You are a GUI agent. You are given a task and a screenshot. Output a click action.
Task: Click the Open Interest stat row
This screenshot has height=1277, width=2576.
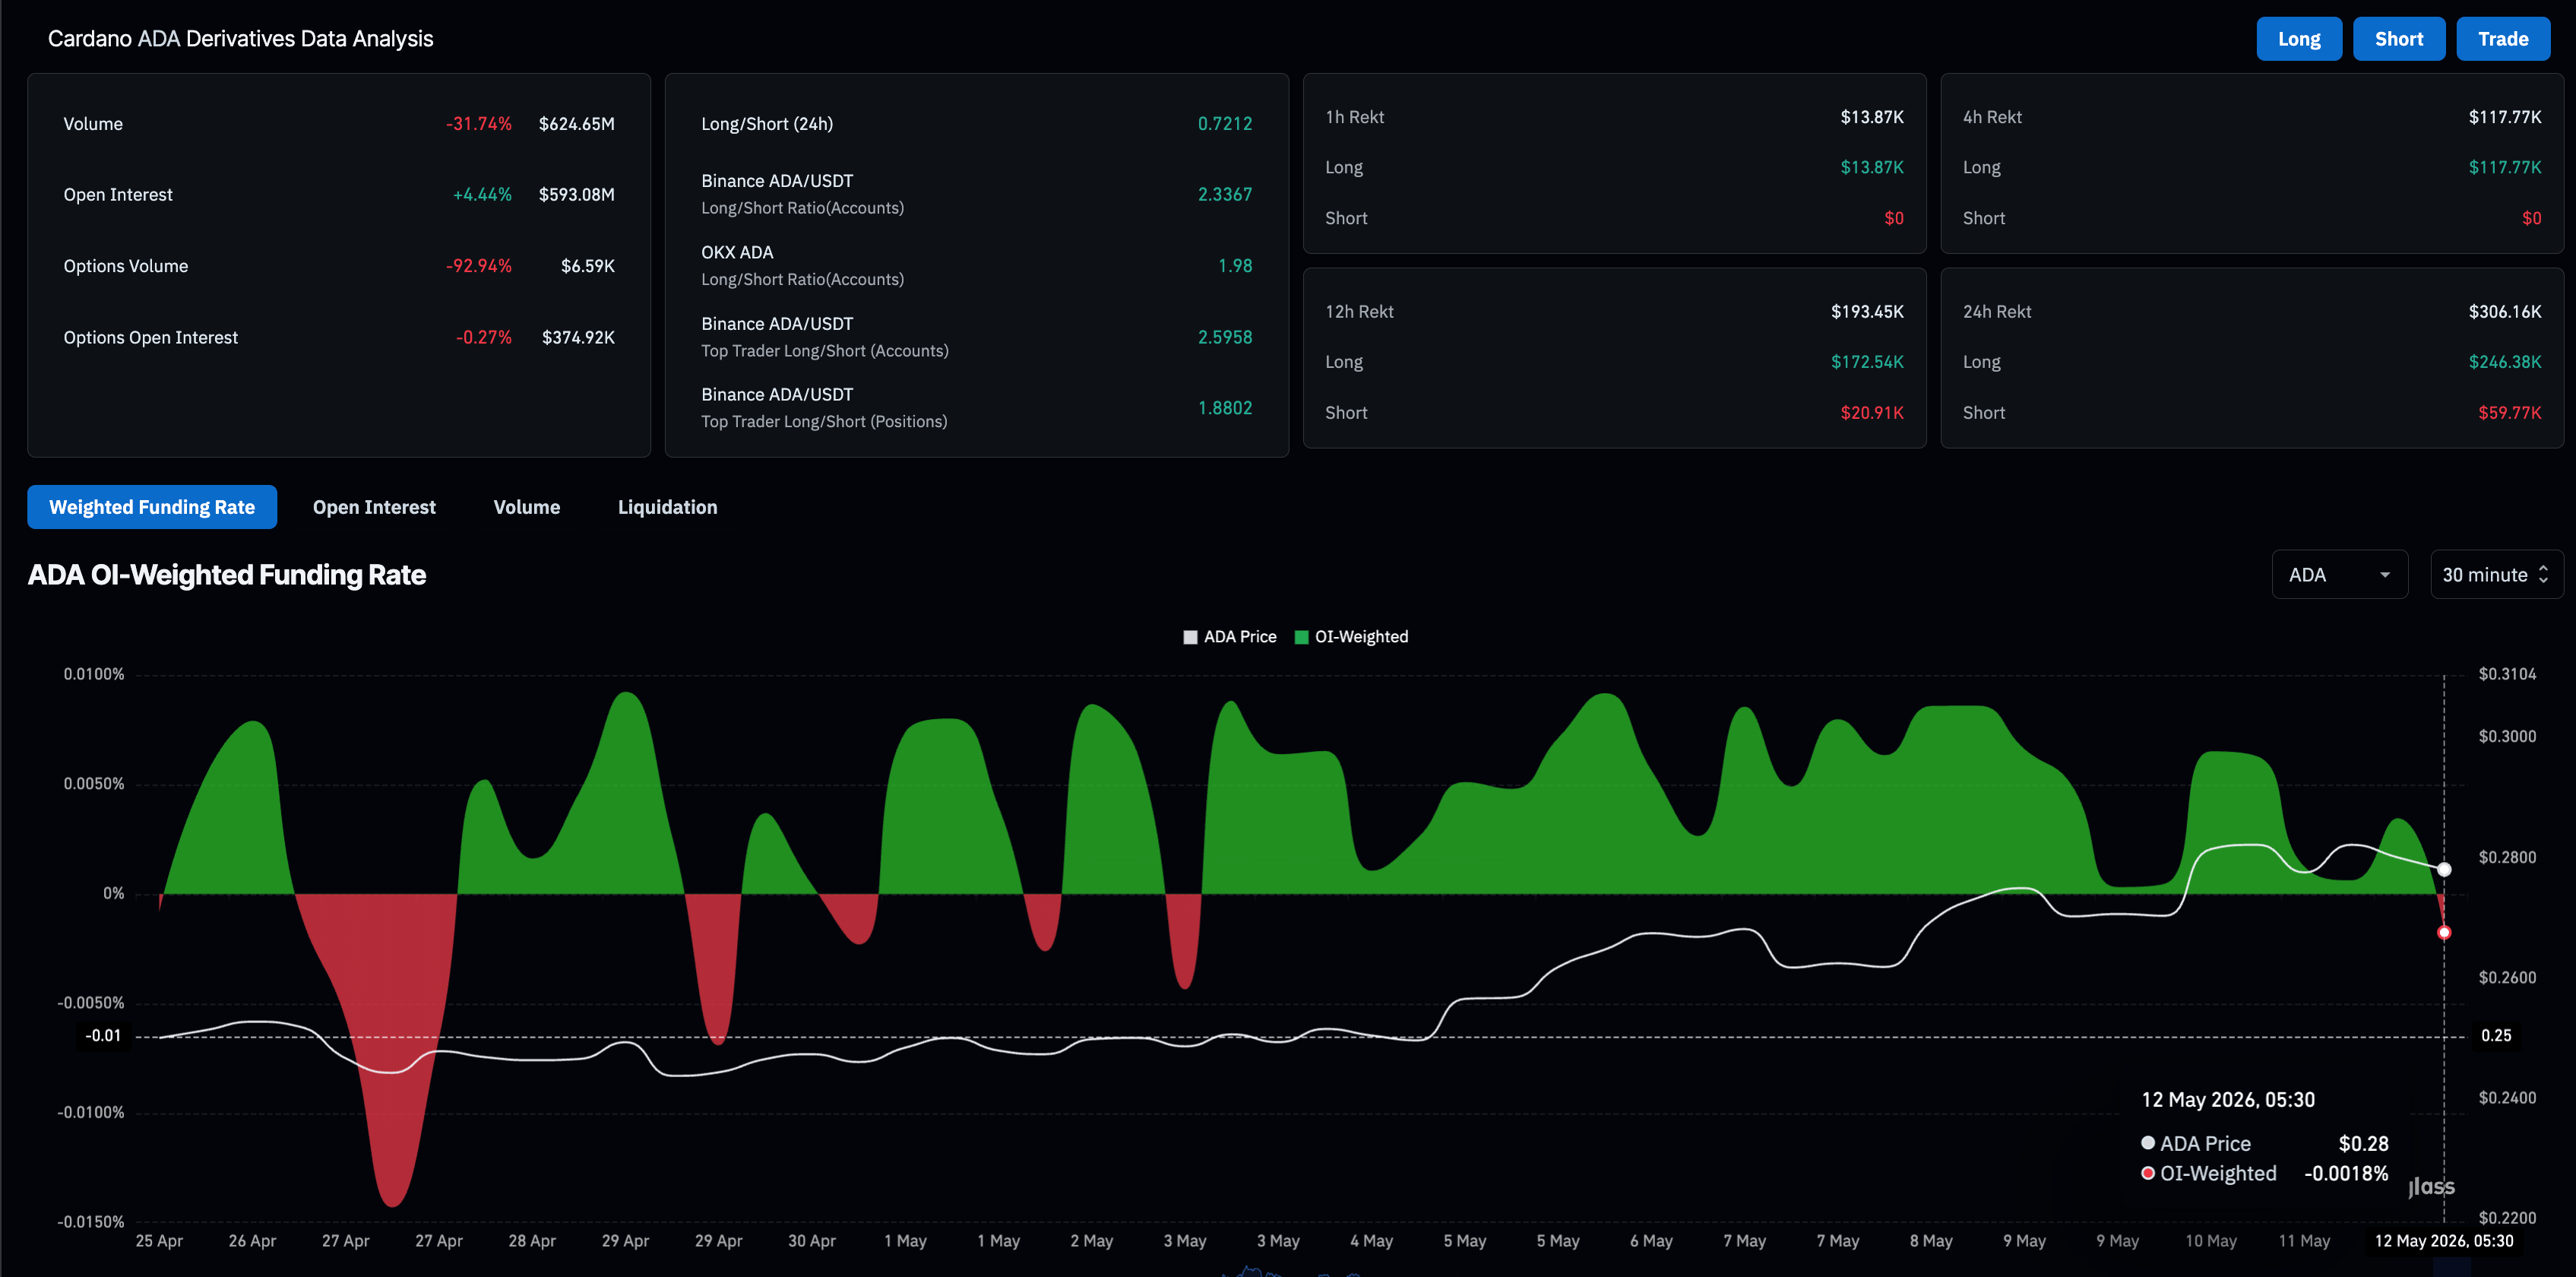point(339,195)
